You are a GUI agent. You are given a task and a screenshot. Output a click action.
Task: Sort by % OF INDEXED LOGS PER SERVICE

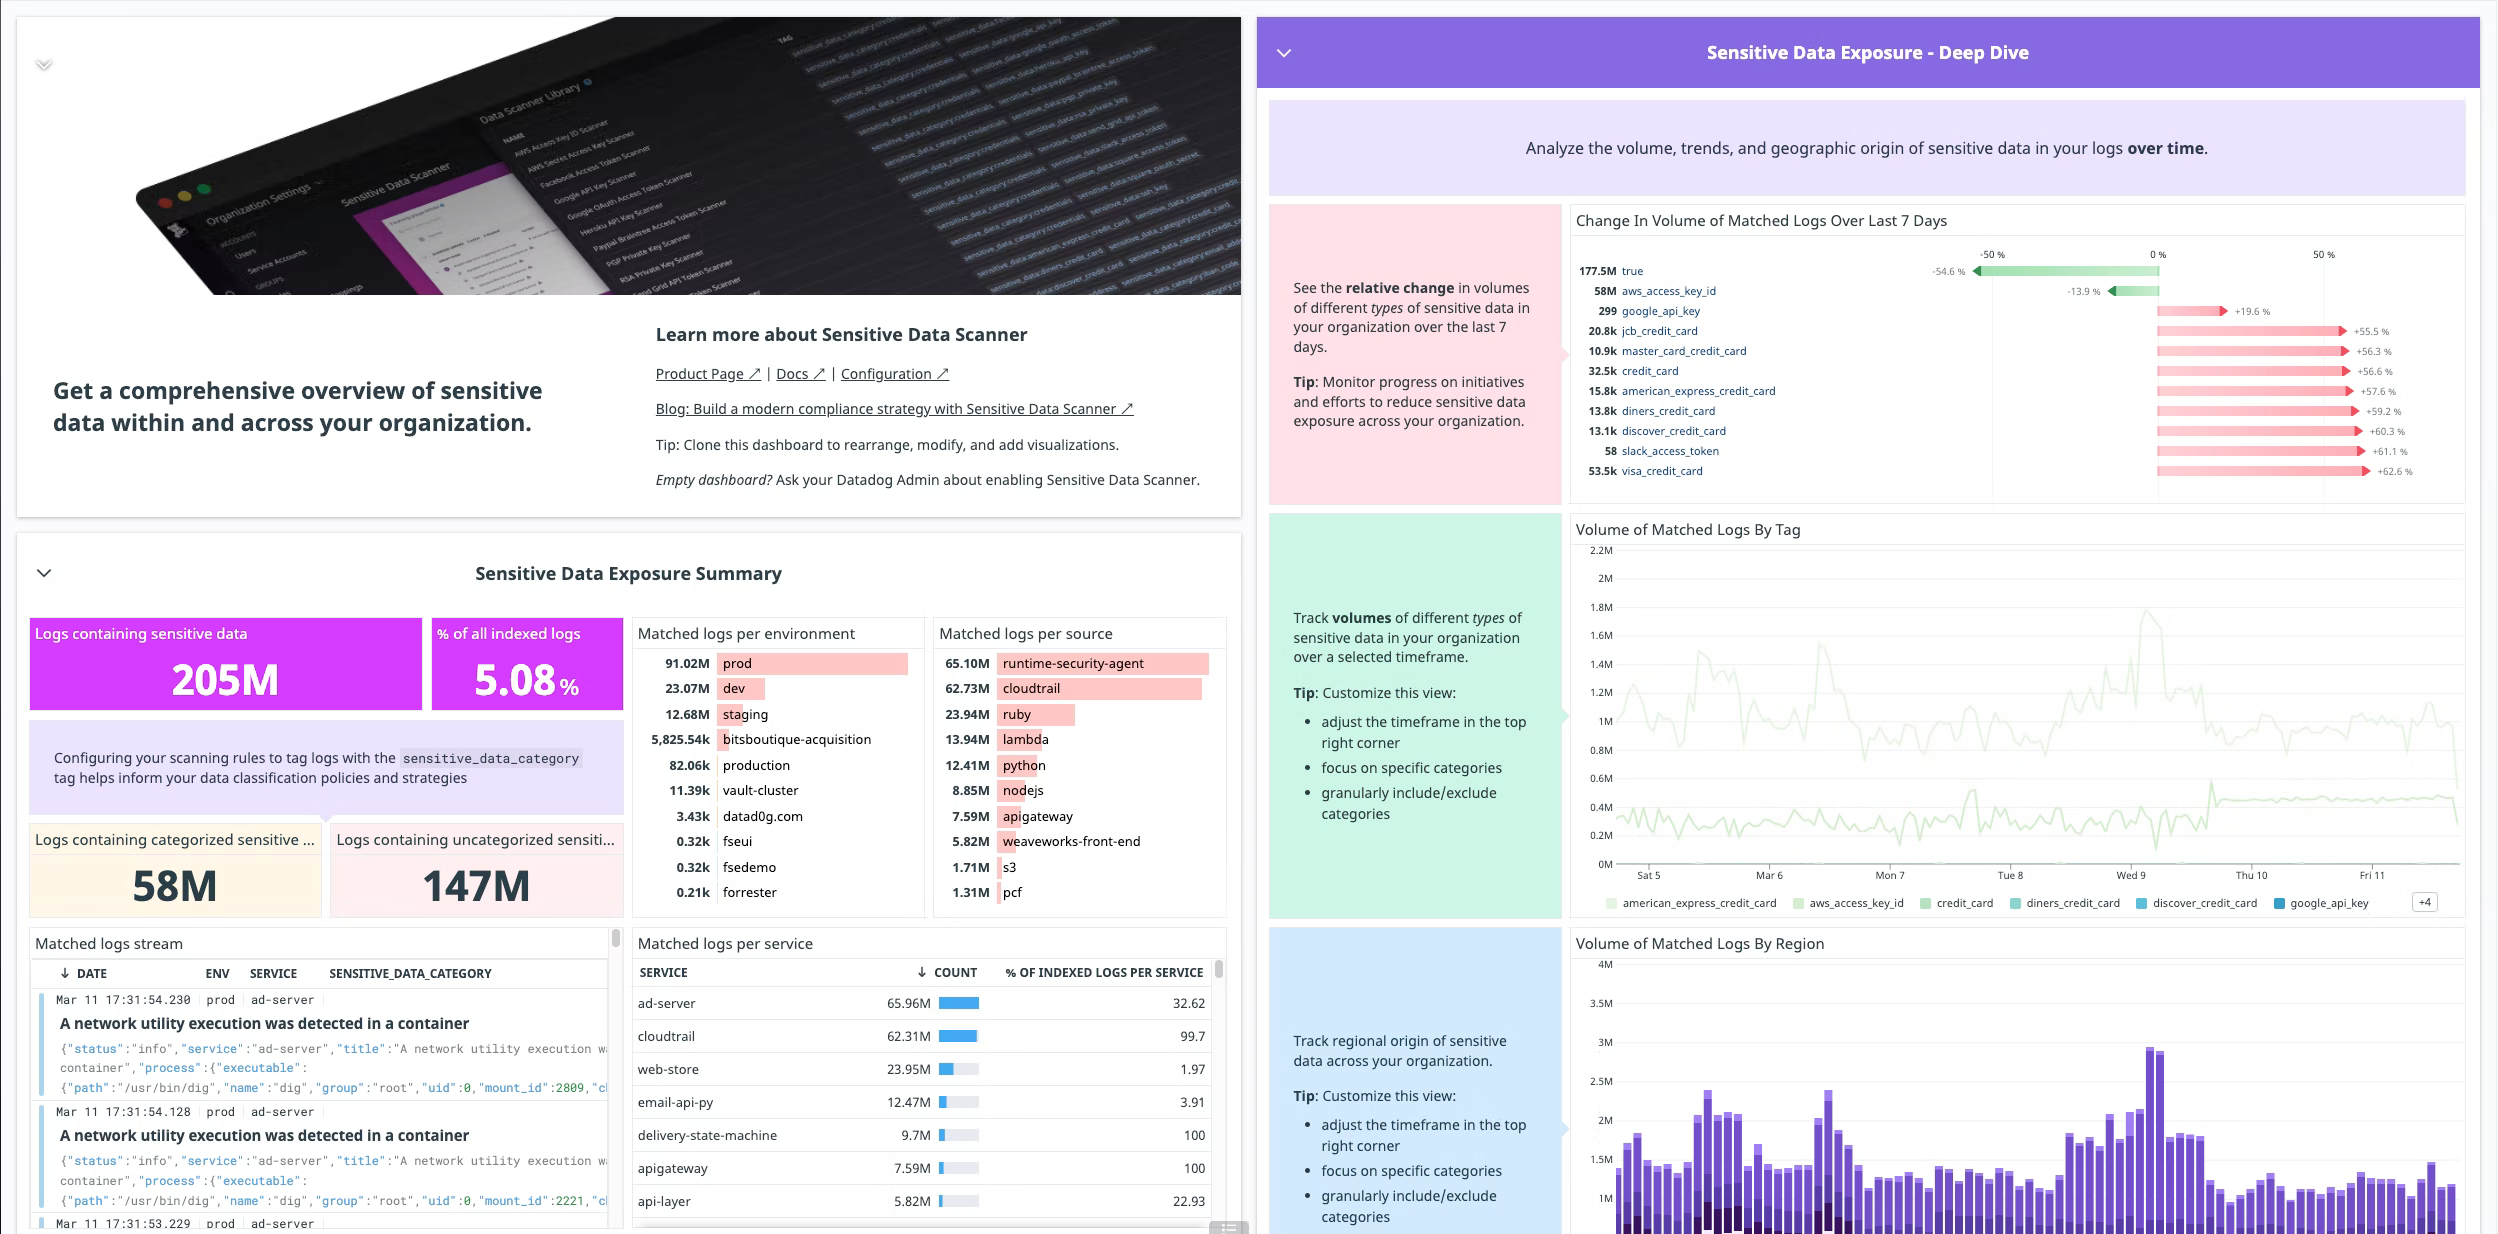tap(1103, 972)
